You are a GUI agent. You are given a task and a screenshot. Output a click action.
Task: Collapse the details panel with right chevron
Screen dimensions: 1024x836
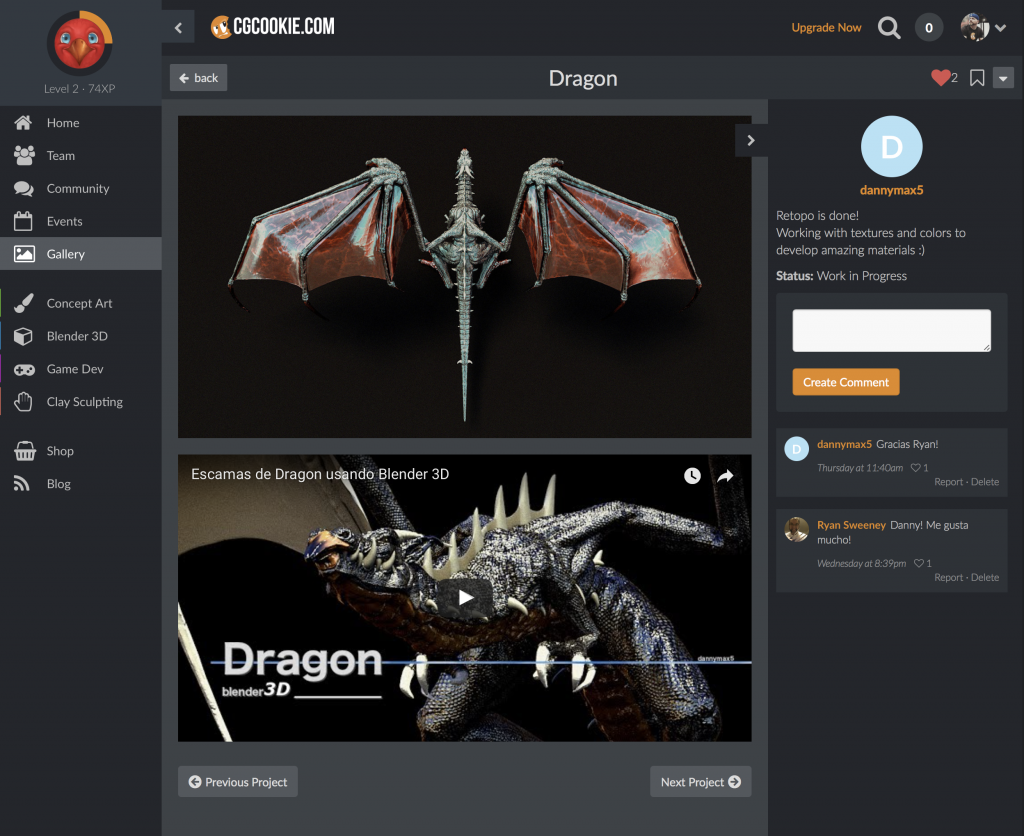click(x=751, y=140)
